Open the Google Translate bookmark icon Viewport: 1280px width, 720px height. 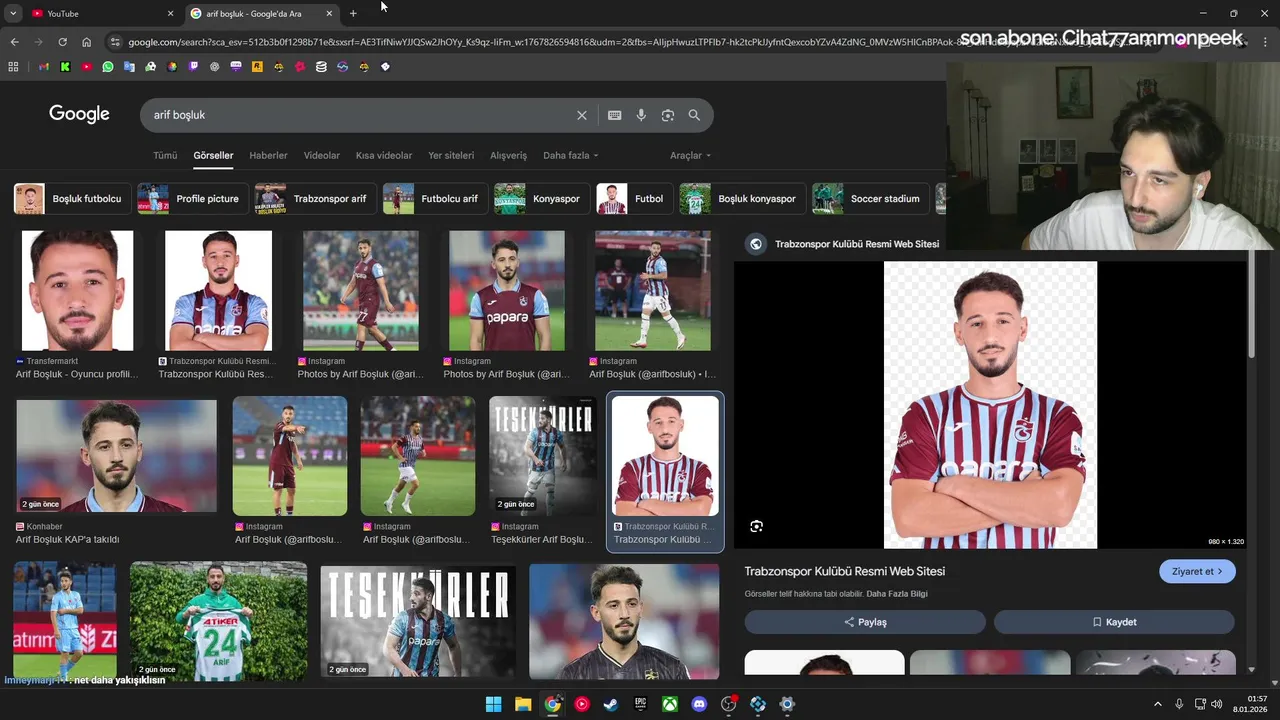point(129,67)
